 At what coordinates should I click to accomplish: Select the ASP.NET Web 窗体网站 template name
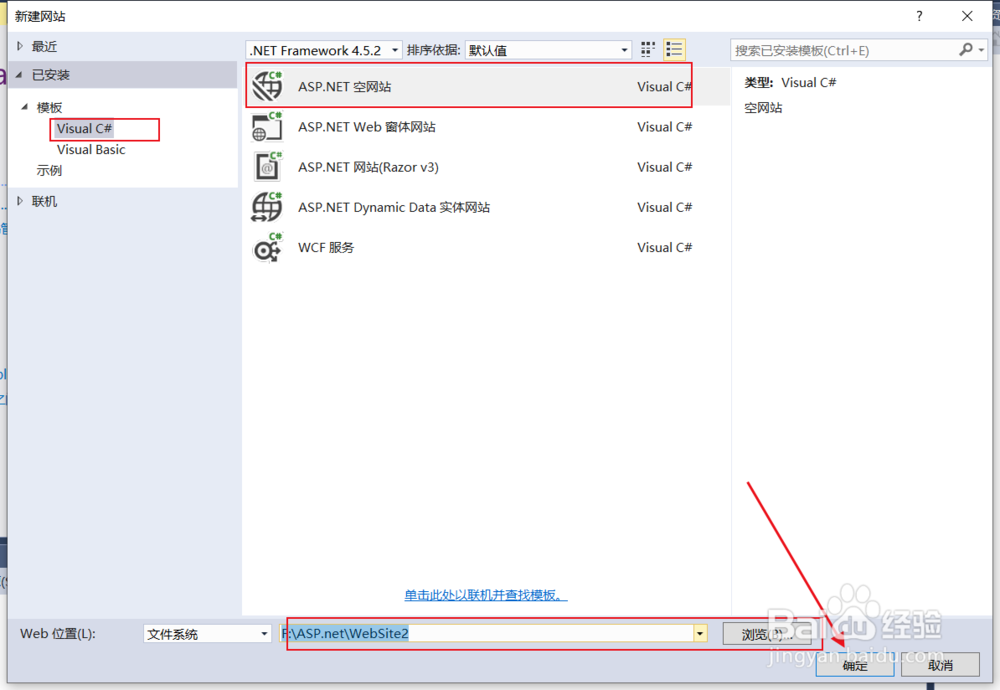(x=367, y=126)
